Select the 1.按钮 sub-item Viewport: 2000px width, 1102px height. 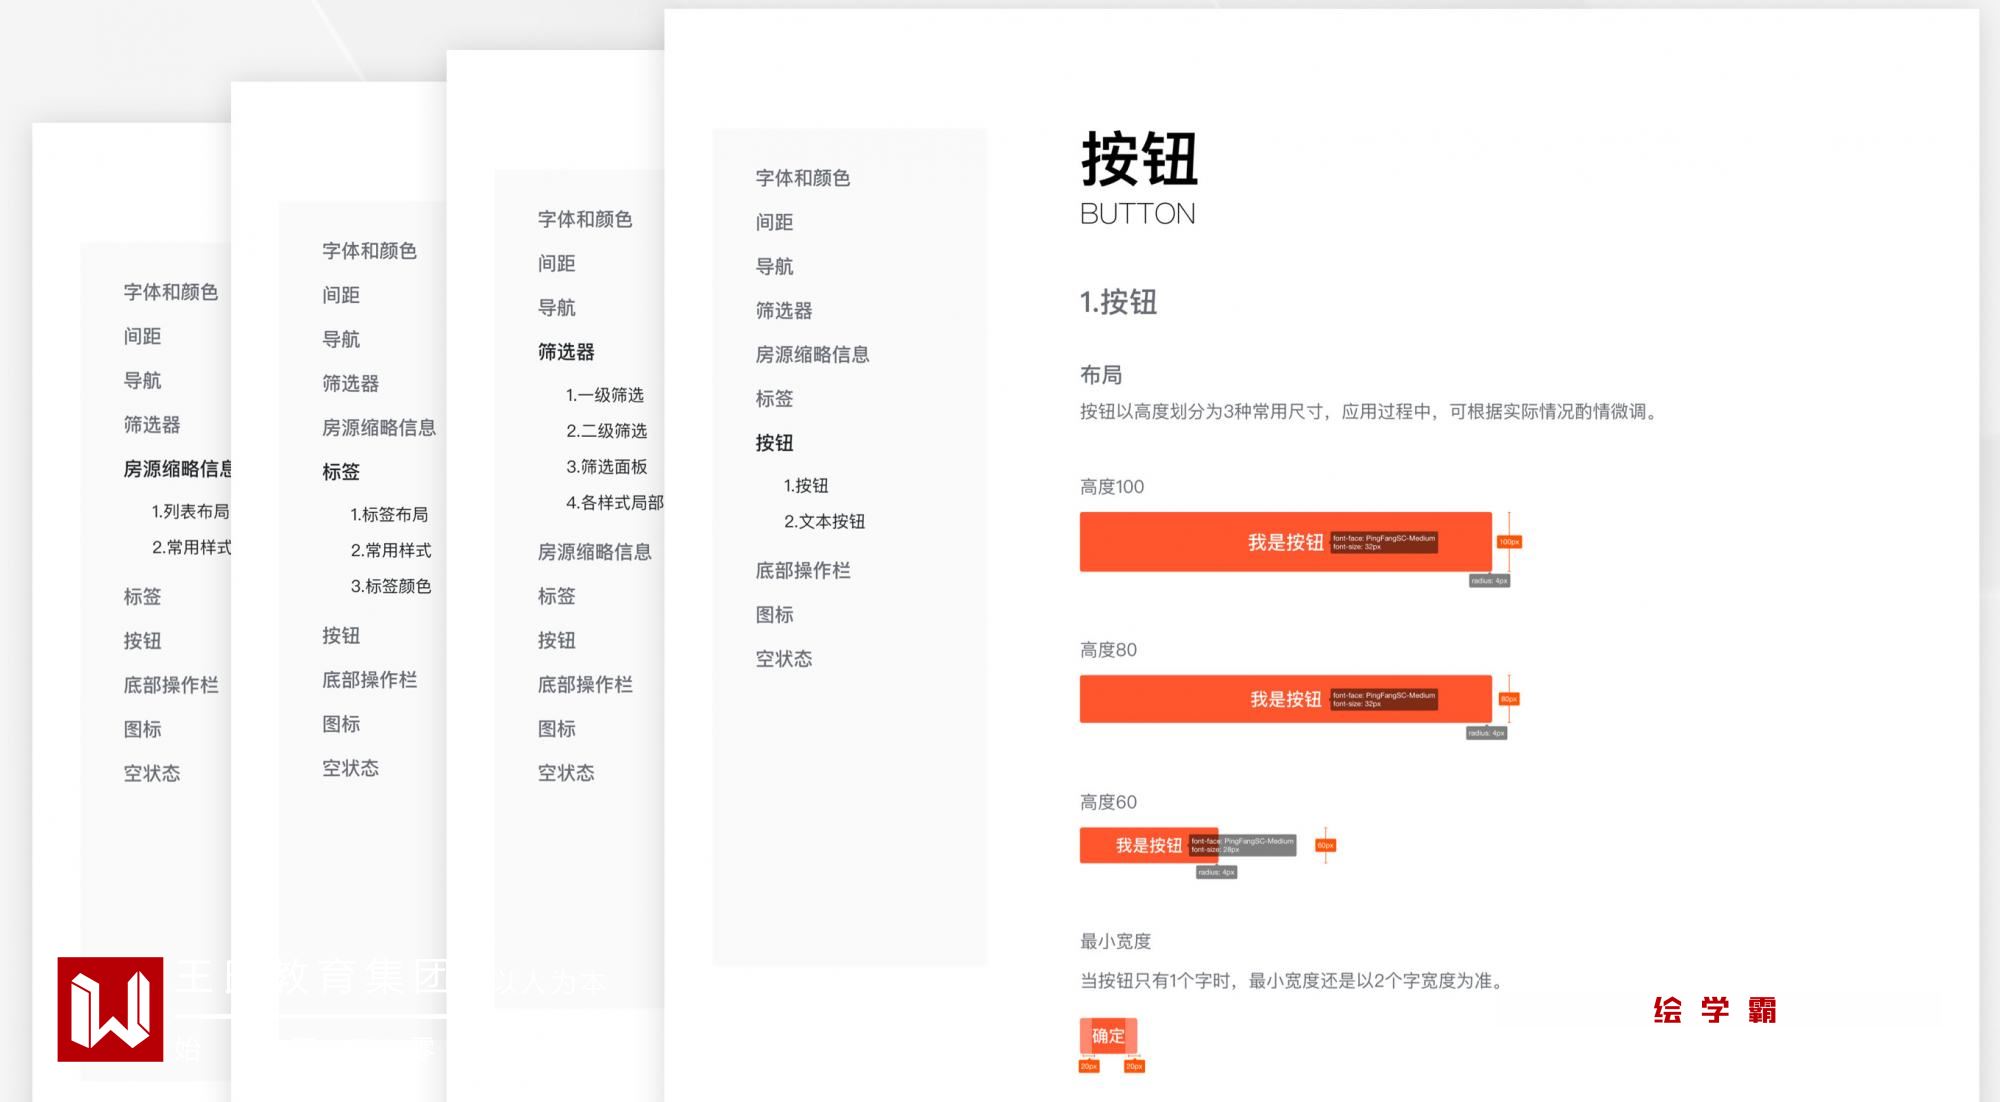[806, 485]
